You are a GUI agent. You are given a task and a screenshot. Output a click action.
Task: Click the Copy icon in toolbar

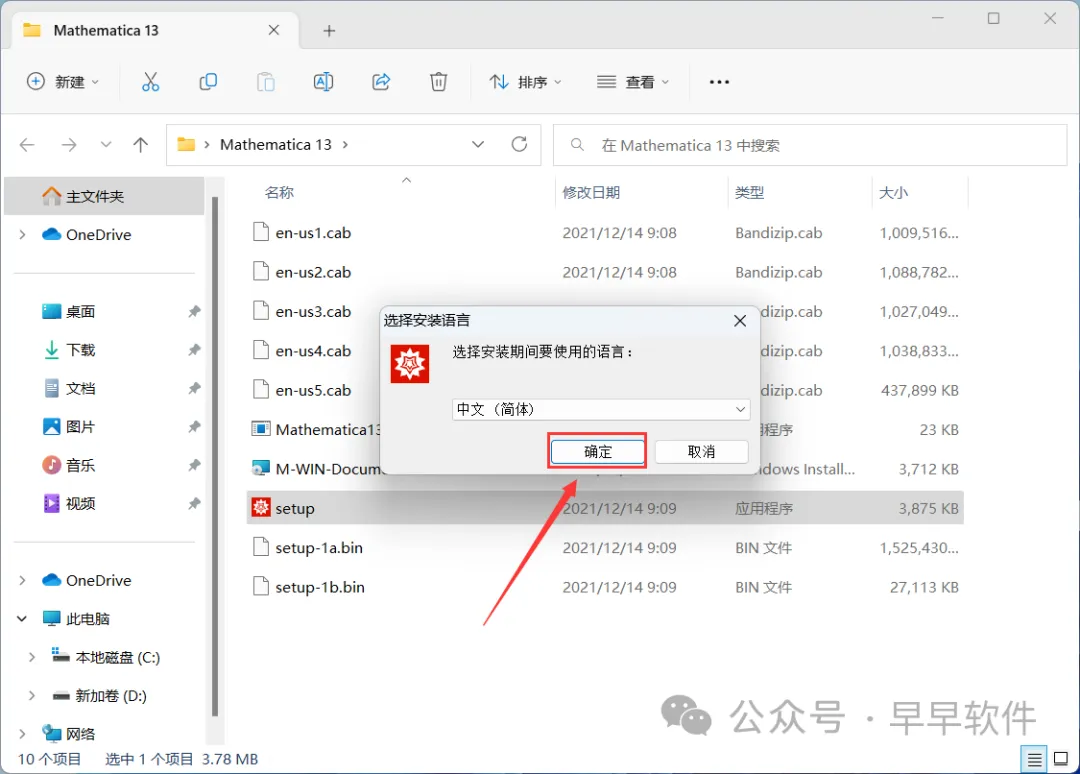coord(208,82)
